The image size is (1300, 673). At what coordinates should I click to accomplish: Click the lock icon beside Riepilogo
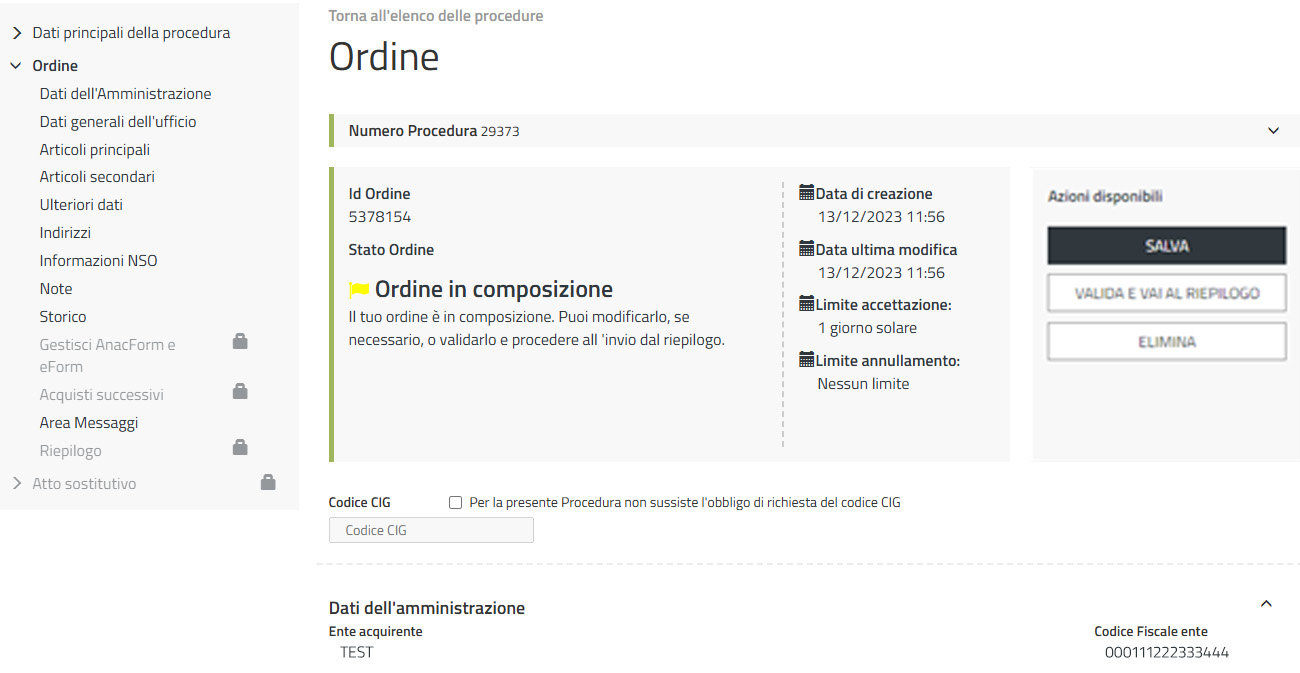[240, 448]
